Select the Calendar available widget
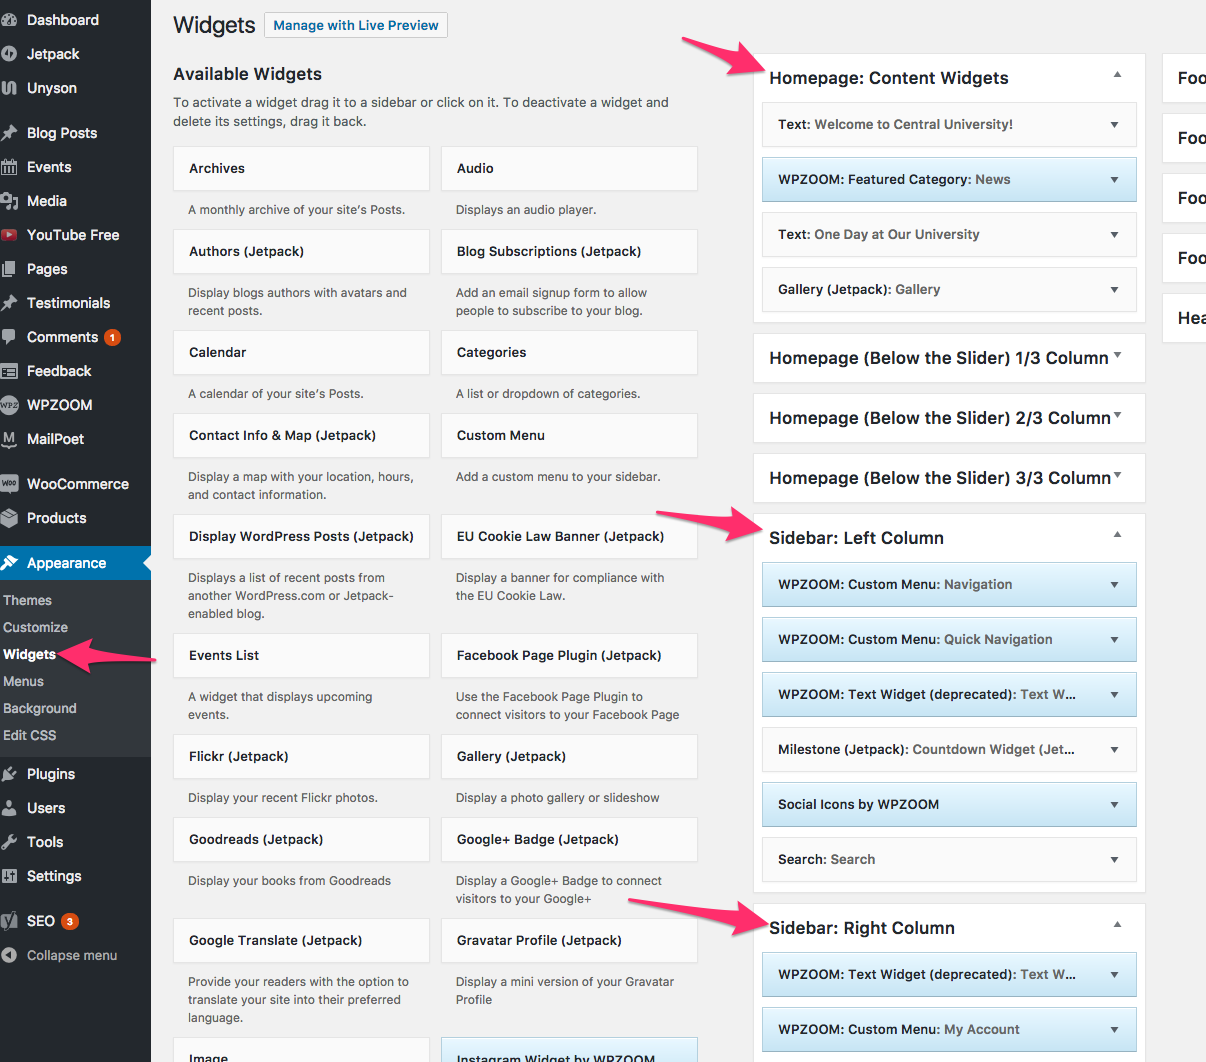The width and height of the screenshot is (1206, 1062). click(301, 353)
